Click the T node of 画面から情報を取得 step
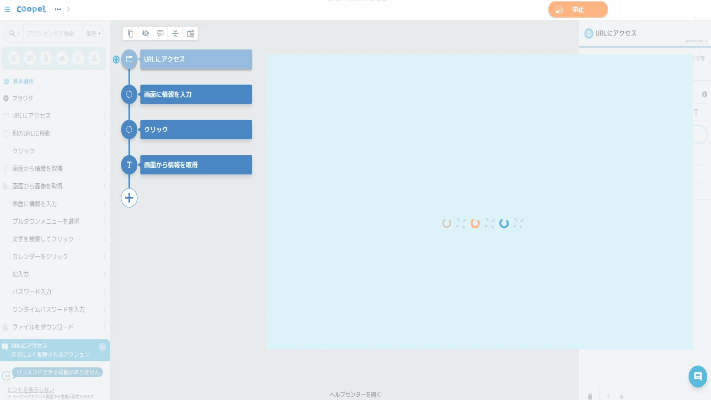The width and height of the screenshot is (711, 400). [x=129, y=165]
